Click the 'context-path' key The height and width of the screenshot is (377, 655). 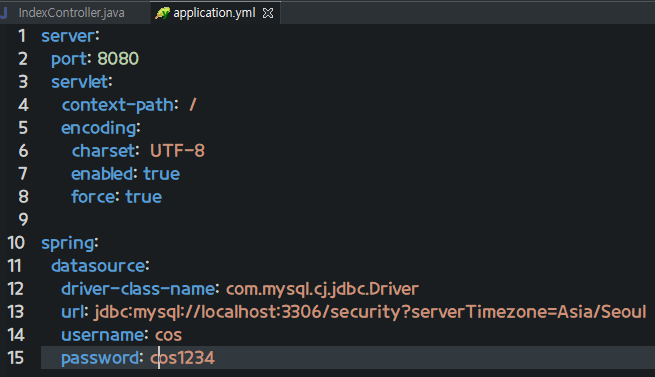click(117, 104)
